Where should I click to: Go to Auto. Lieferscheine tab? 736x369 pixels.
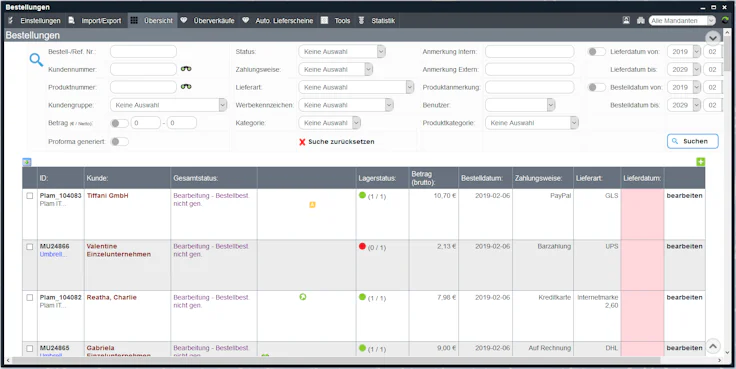(278, 21)
